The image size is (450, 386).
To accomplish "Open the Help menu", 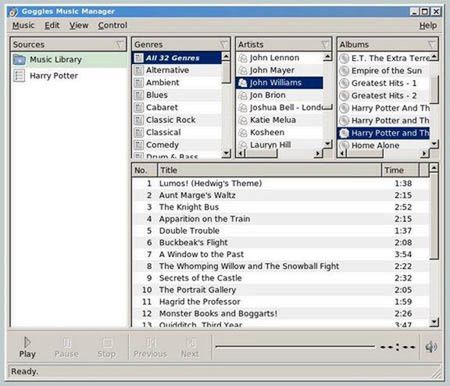I will coord(428,25).
